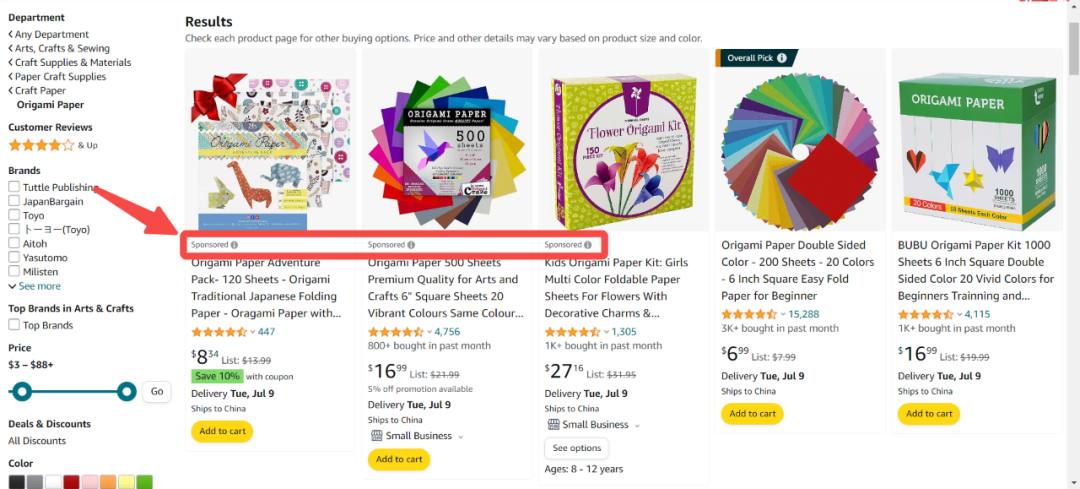Tick the JapanBargain brand filter
Screen dimensions: 1080x489
[14, 201]
